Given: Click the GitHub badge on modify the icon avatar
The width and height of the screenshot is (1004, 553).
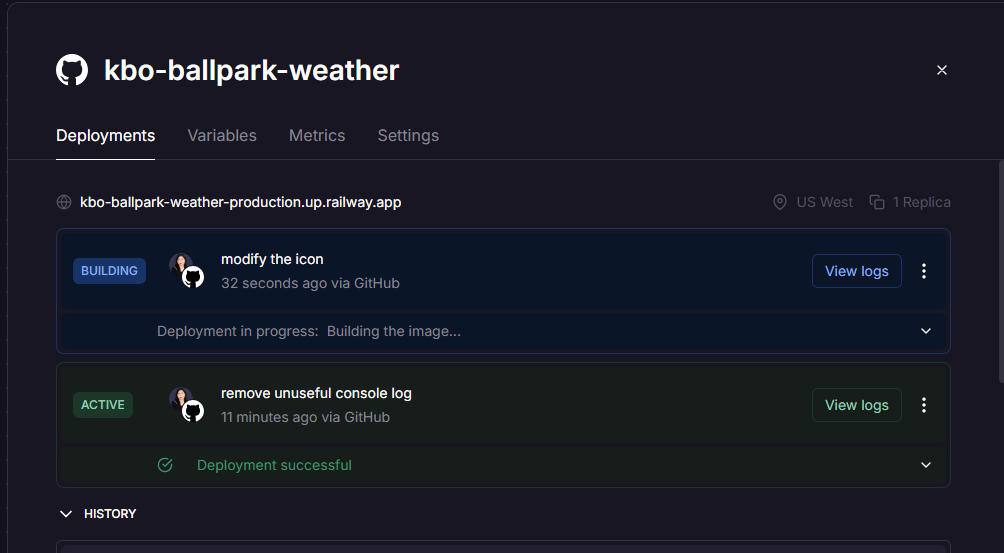Looking at the screenshot, I should [x=193, y=277].
